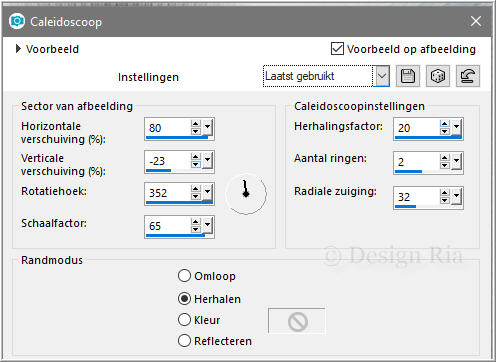The image size is (496, 362).
Task: Open Schaalfactor slider dropdown arrow
Action: (207, 225)
